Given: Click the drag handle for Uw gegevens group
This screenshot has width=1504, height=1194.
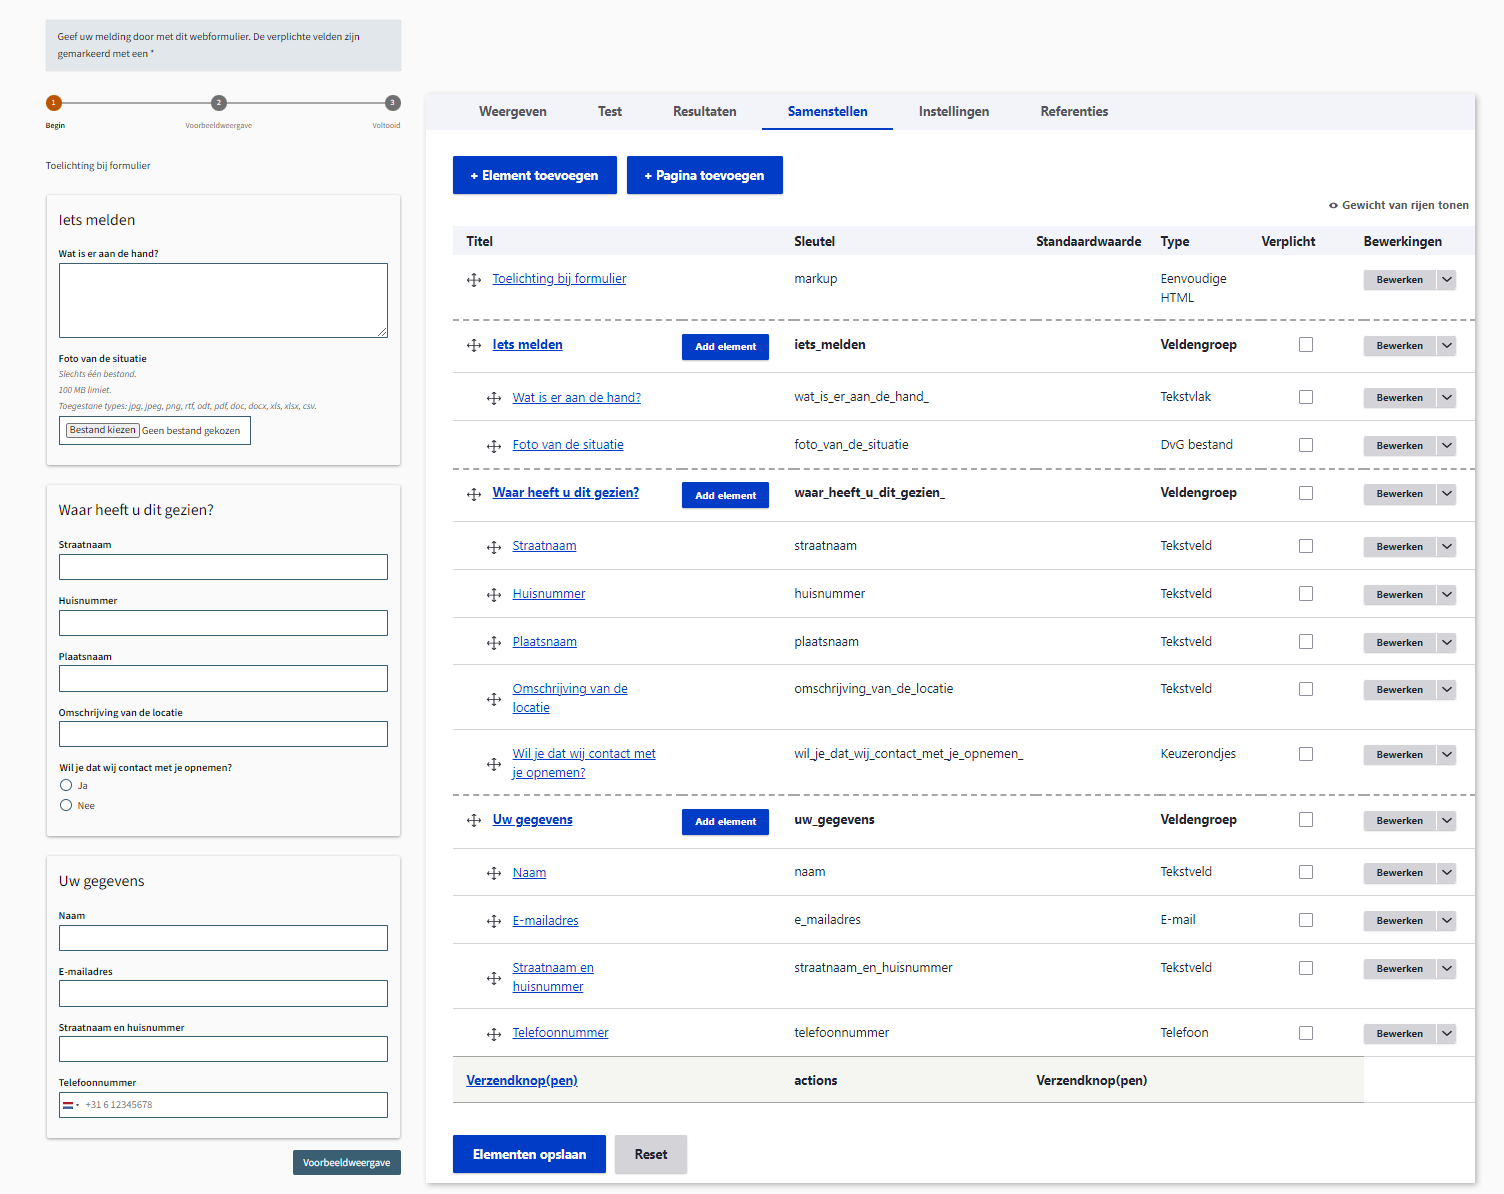Looking at the screenshot, I should coord(474,821).
